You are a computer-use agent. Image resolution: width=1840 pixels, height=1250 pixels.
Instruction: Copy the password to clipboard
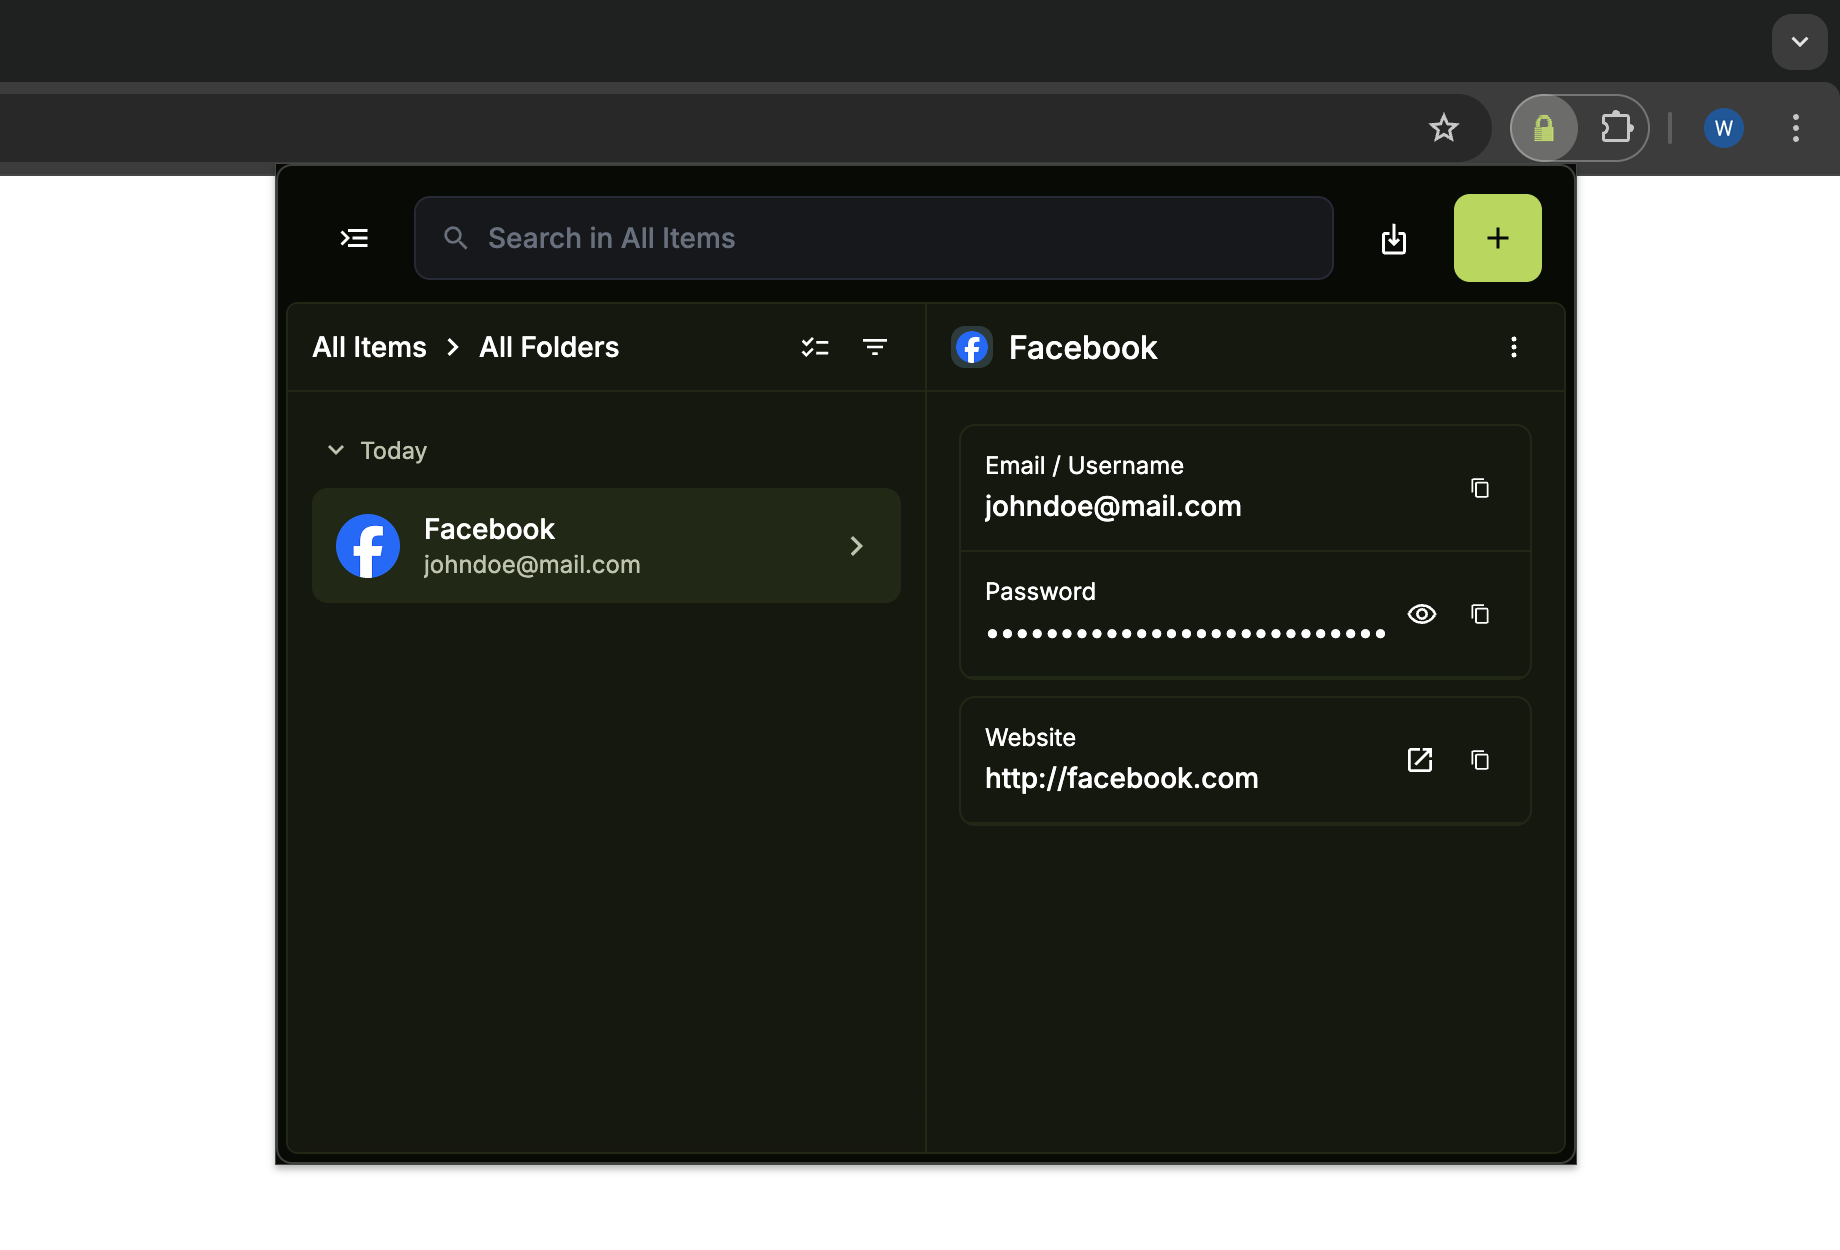(1480, 614)
